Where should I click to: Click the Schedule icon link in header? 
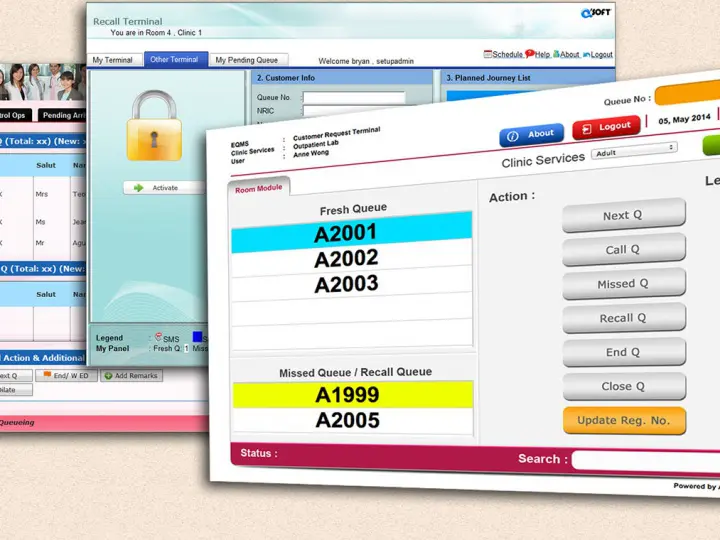(x=503, y=55)
